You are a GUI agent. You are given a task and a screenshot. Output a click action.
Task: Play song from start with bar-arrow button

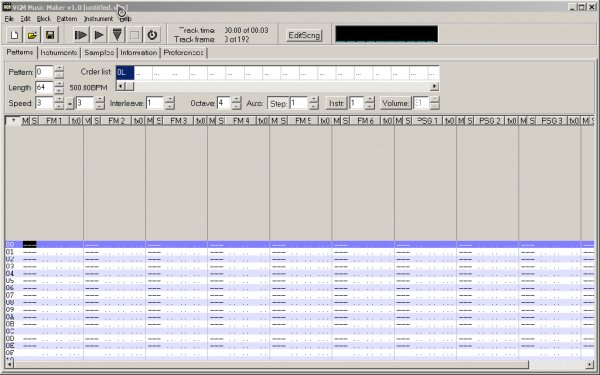pyautogui.click(x=81, y=35)
